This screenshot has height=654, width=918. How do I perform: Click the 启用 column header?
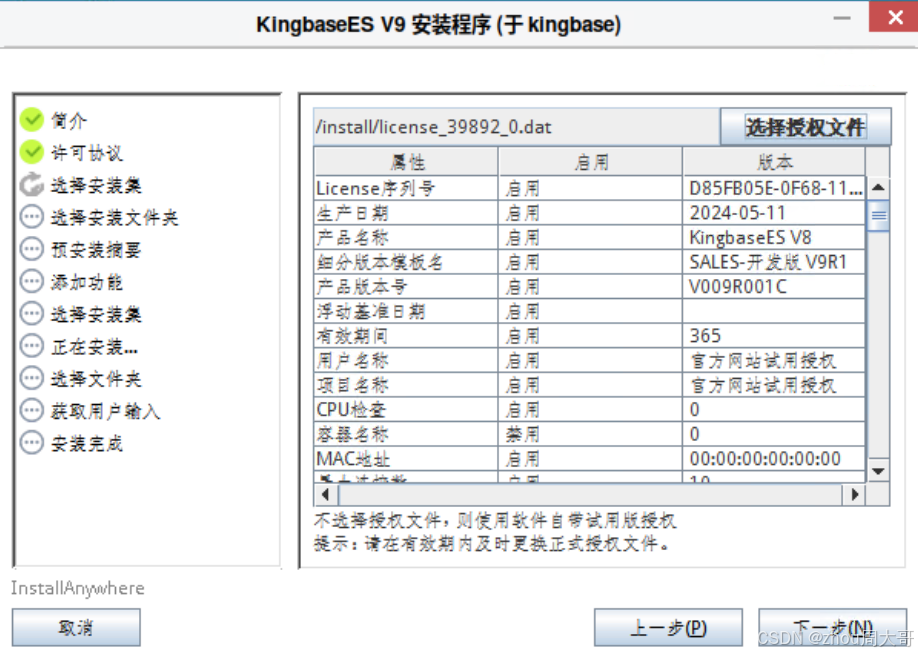point(590,162)
